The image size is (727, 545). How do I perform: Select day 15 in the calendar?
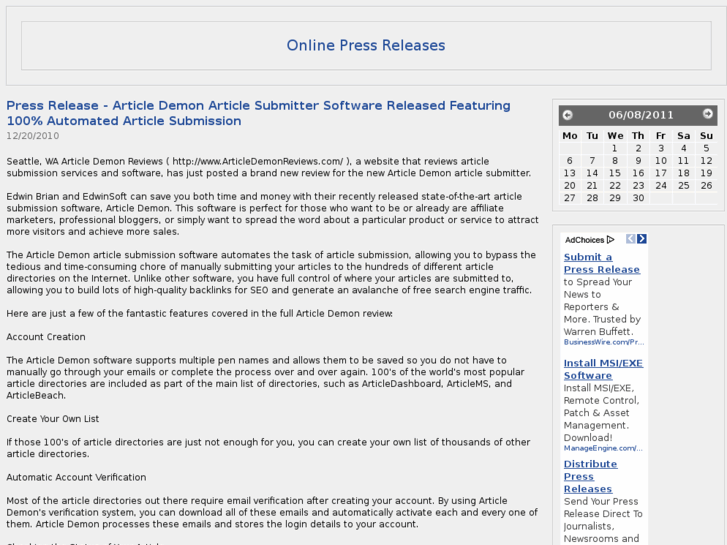click(x=615, y=173)
